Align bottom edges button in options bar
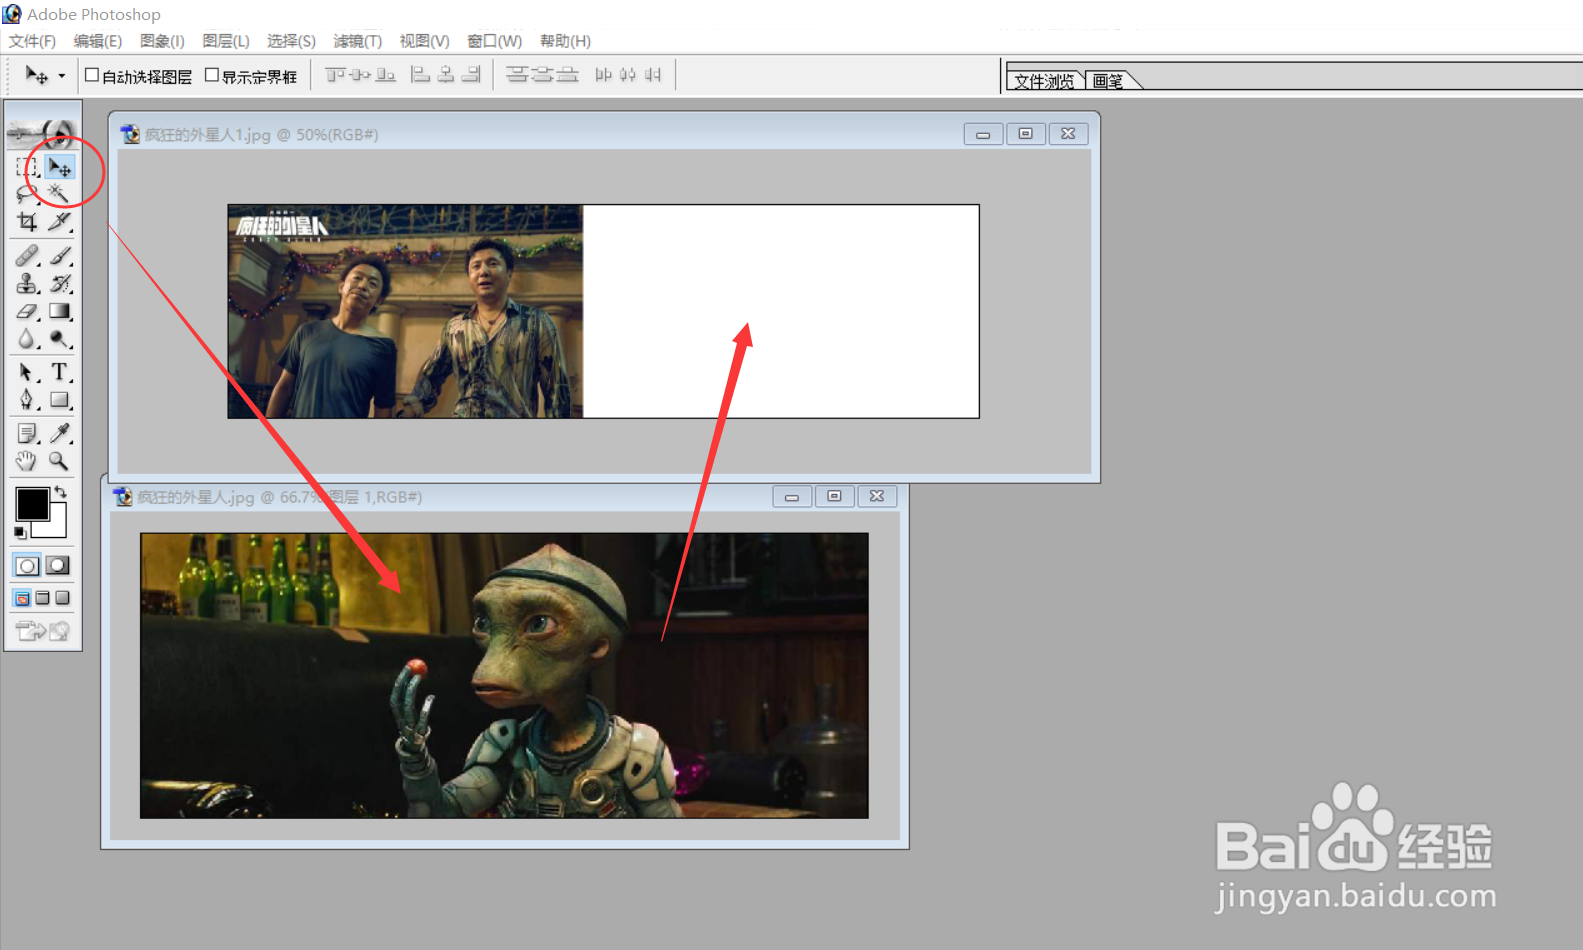The image size is (1583, 950). click(x=386, y=75)
